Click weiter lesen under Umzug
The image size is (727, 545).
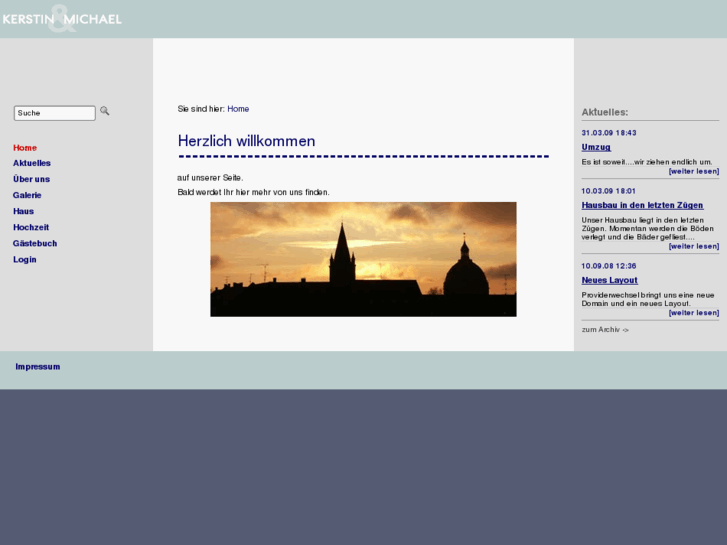coord(693,171)
